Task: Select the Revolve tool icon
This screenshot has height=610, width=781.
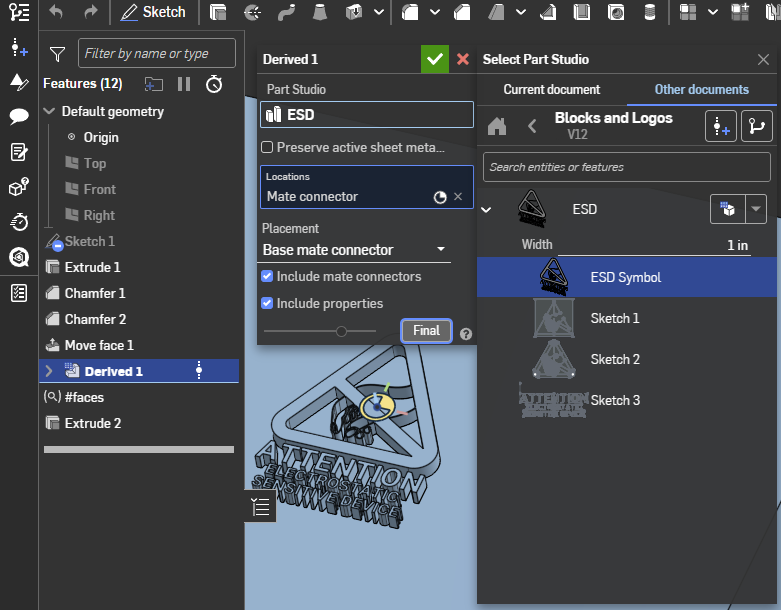Action: (x=253, y=12)
